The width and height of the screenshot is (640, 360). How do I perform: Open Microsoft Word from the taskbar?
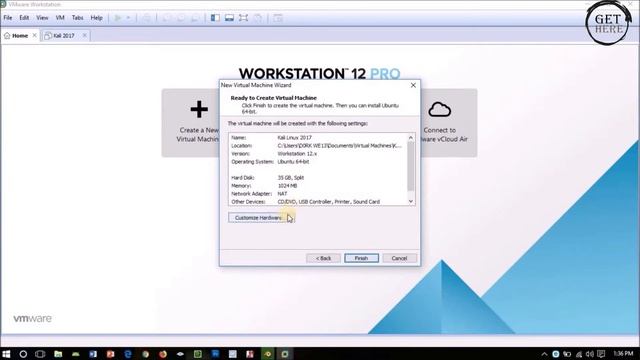[x=93, y=354]
